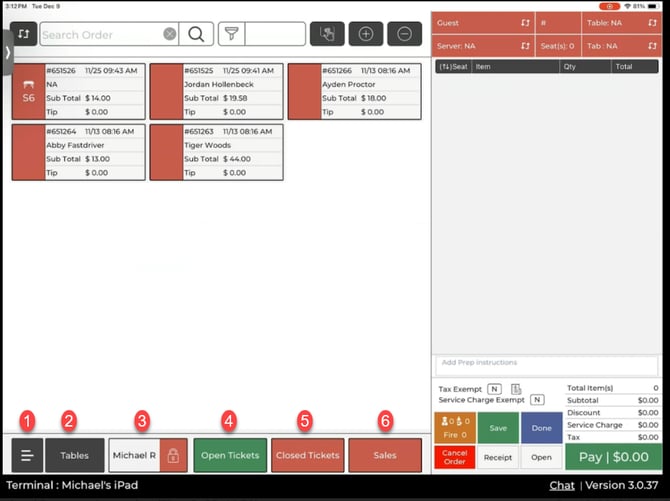Click the sort orders icon beside search

point(22,34)
